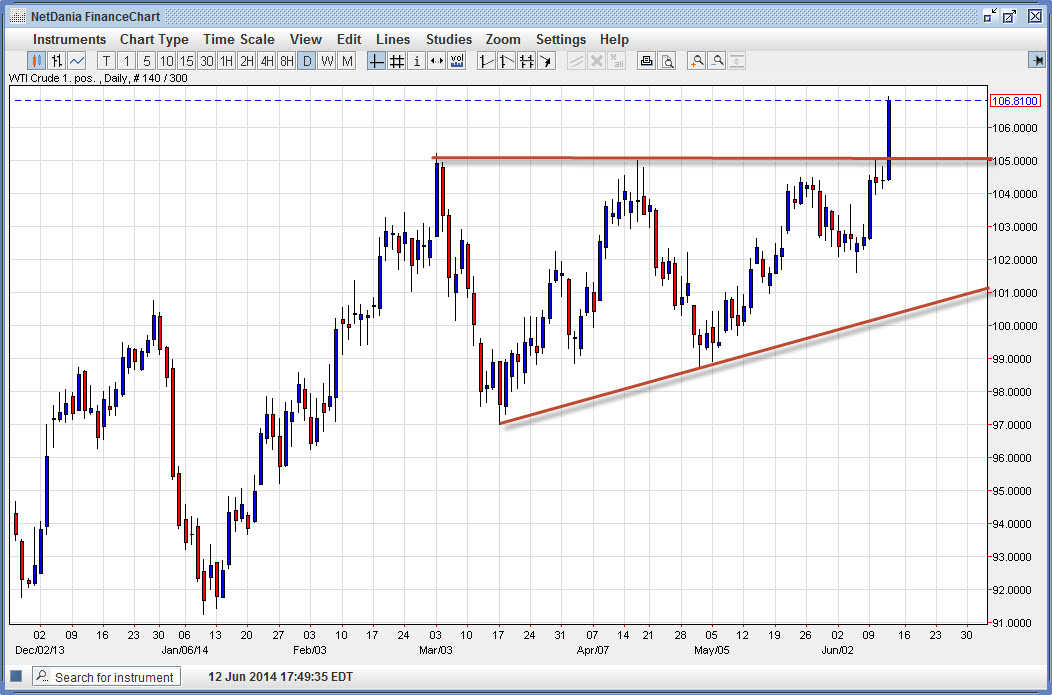Select the candlestick chart type icon
This screenshot has width=1052, height=695.
37,61
